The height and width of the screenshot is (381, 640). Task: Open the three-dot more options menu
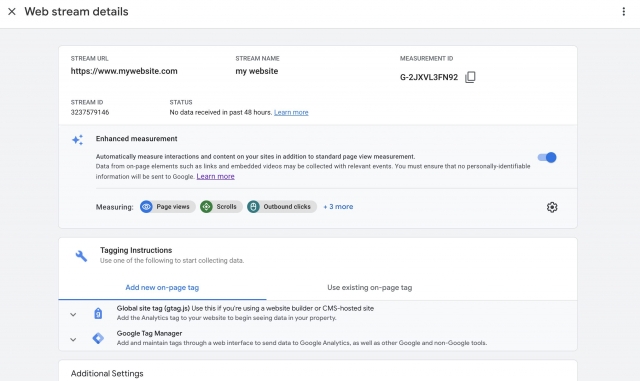(623, 11)
